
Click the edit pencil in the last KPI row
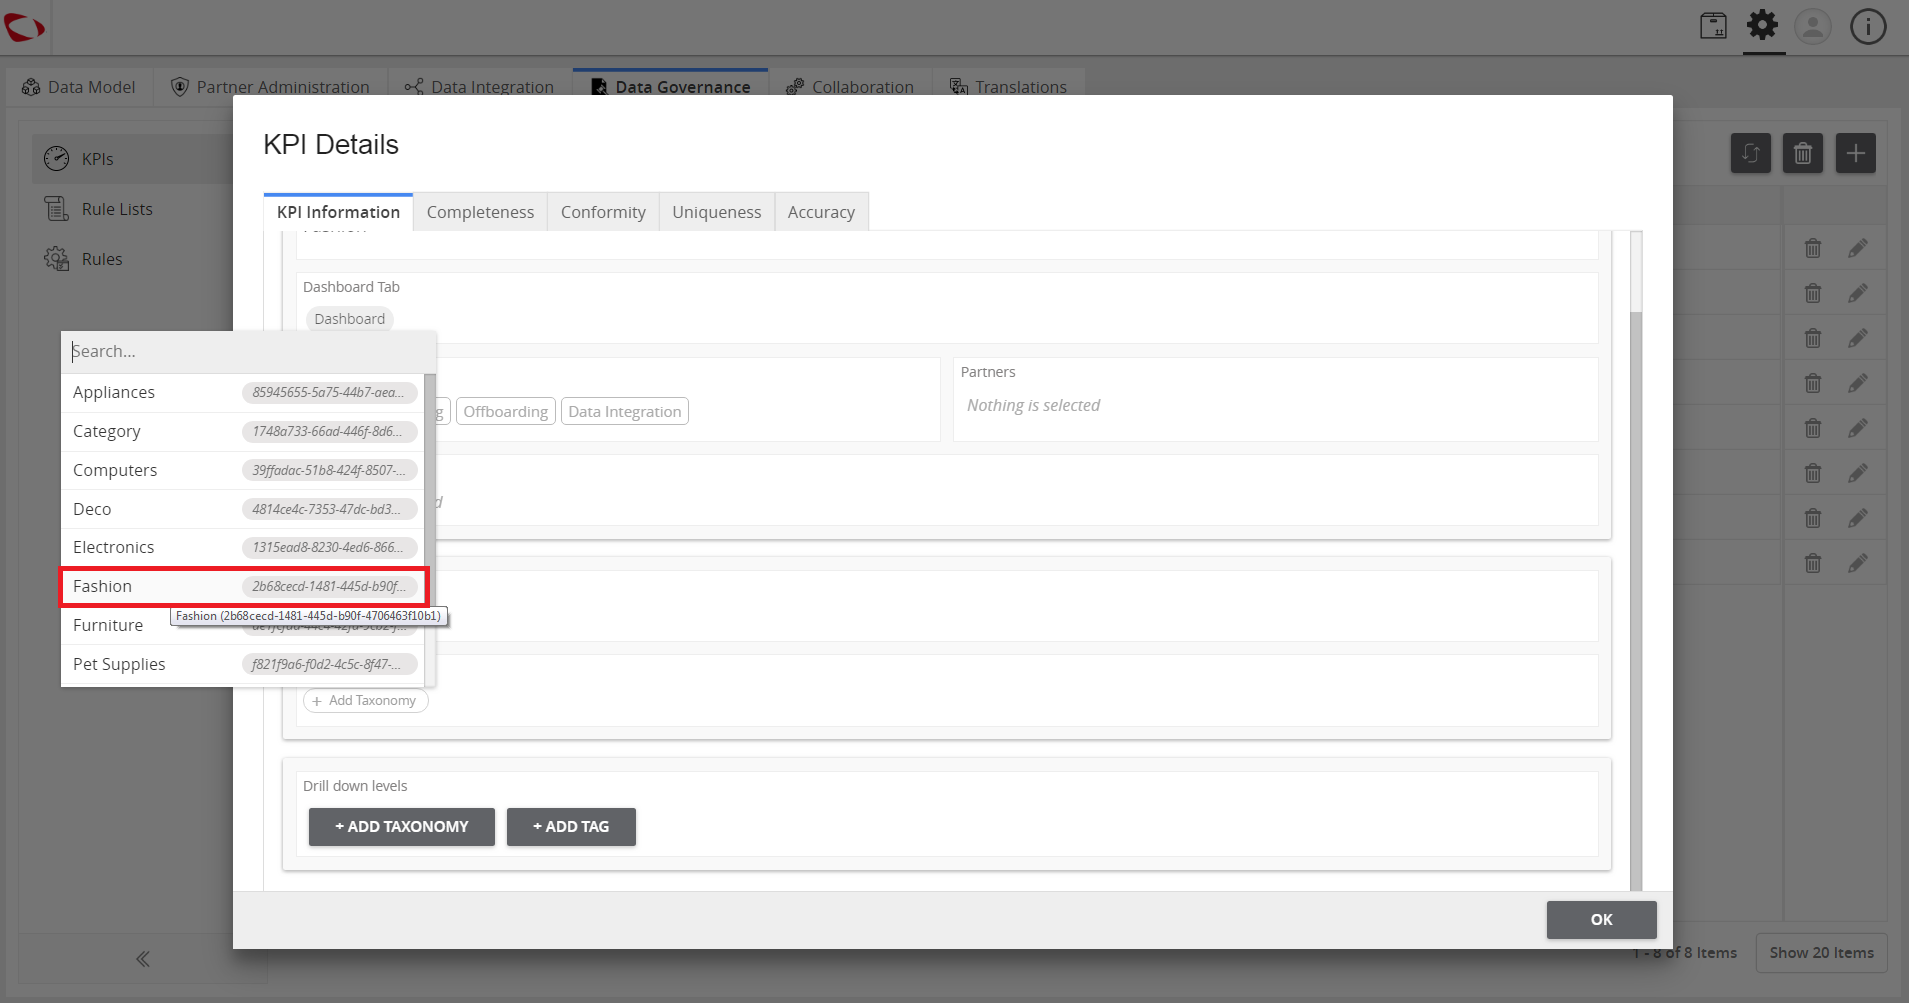1858,563
